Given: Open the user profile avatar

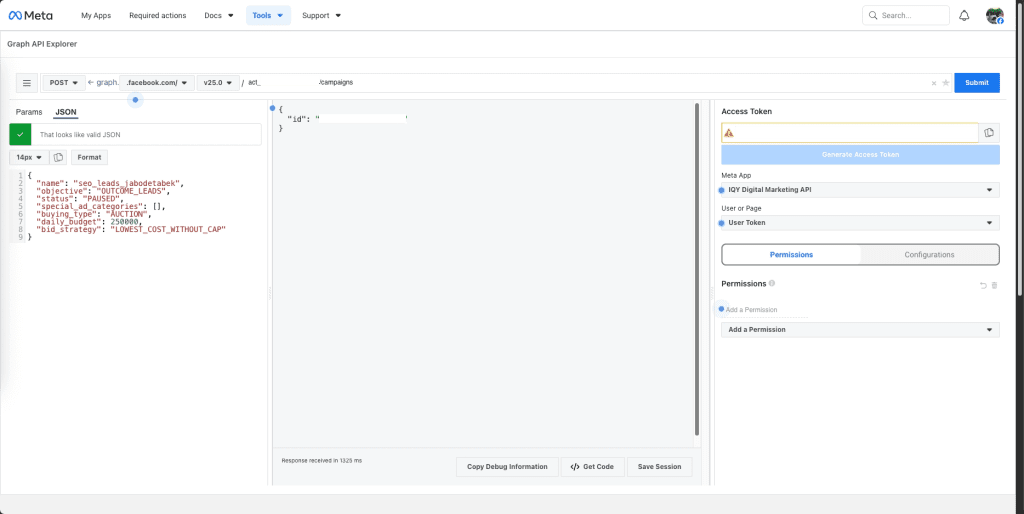Looking at the screenshot, I should (994, 16).
